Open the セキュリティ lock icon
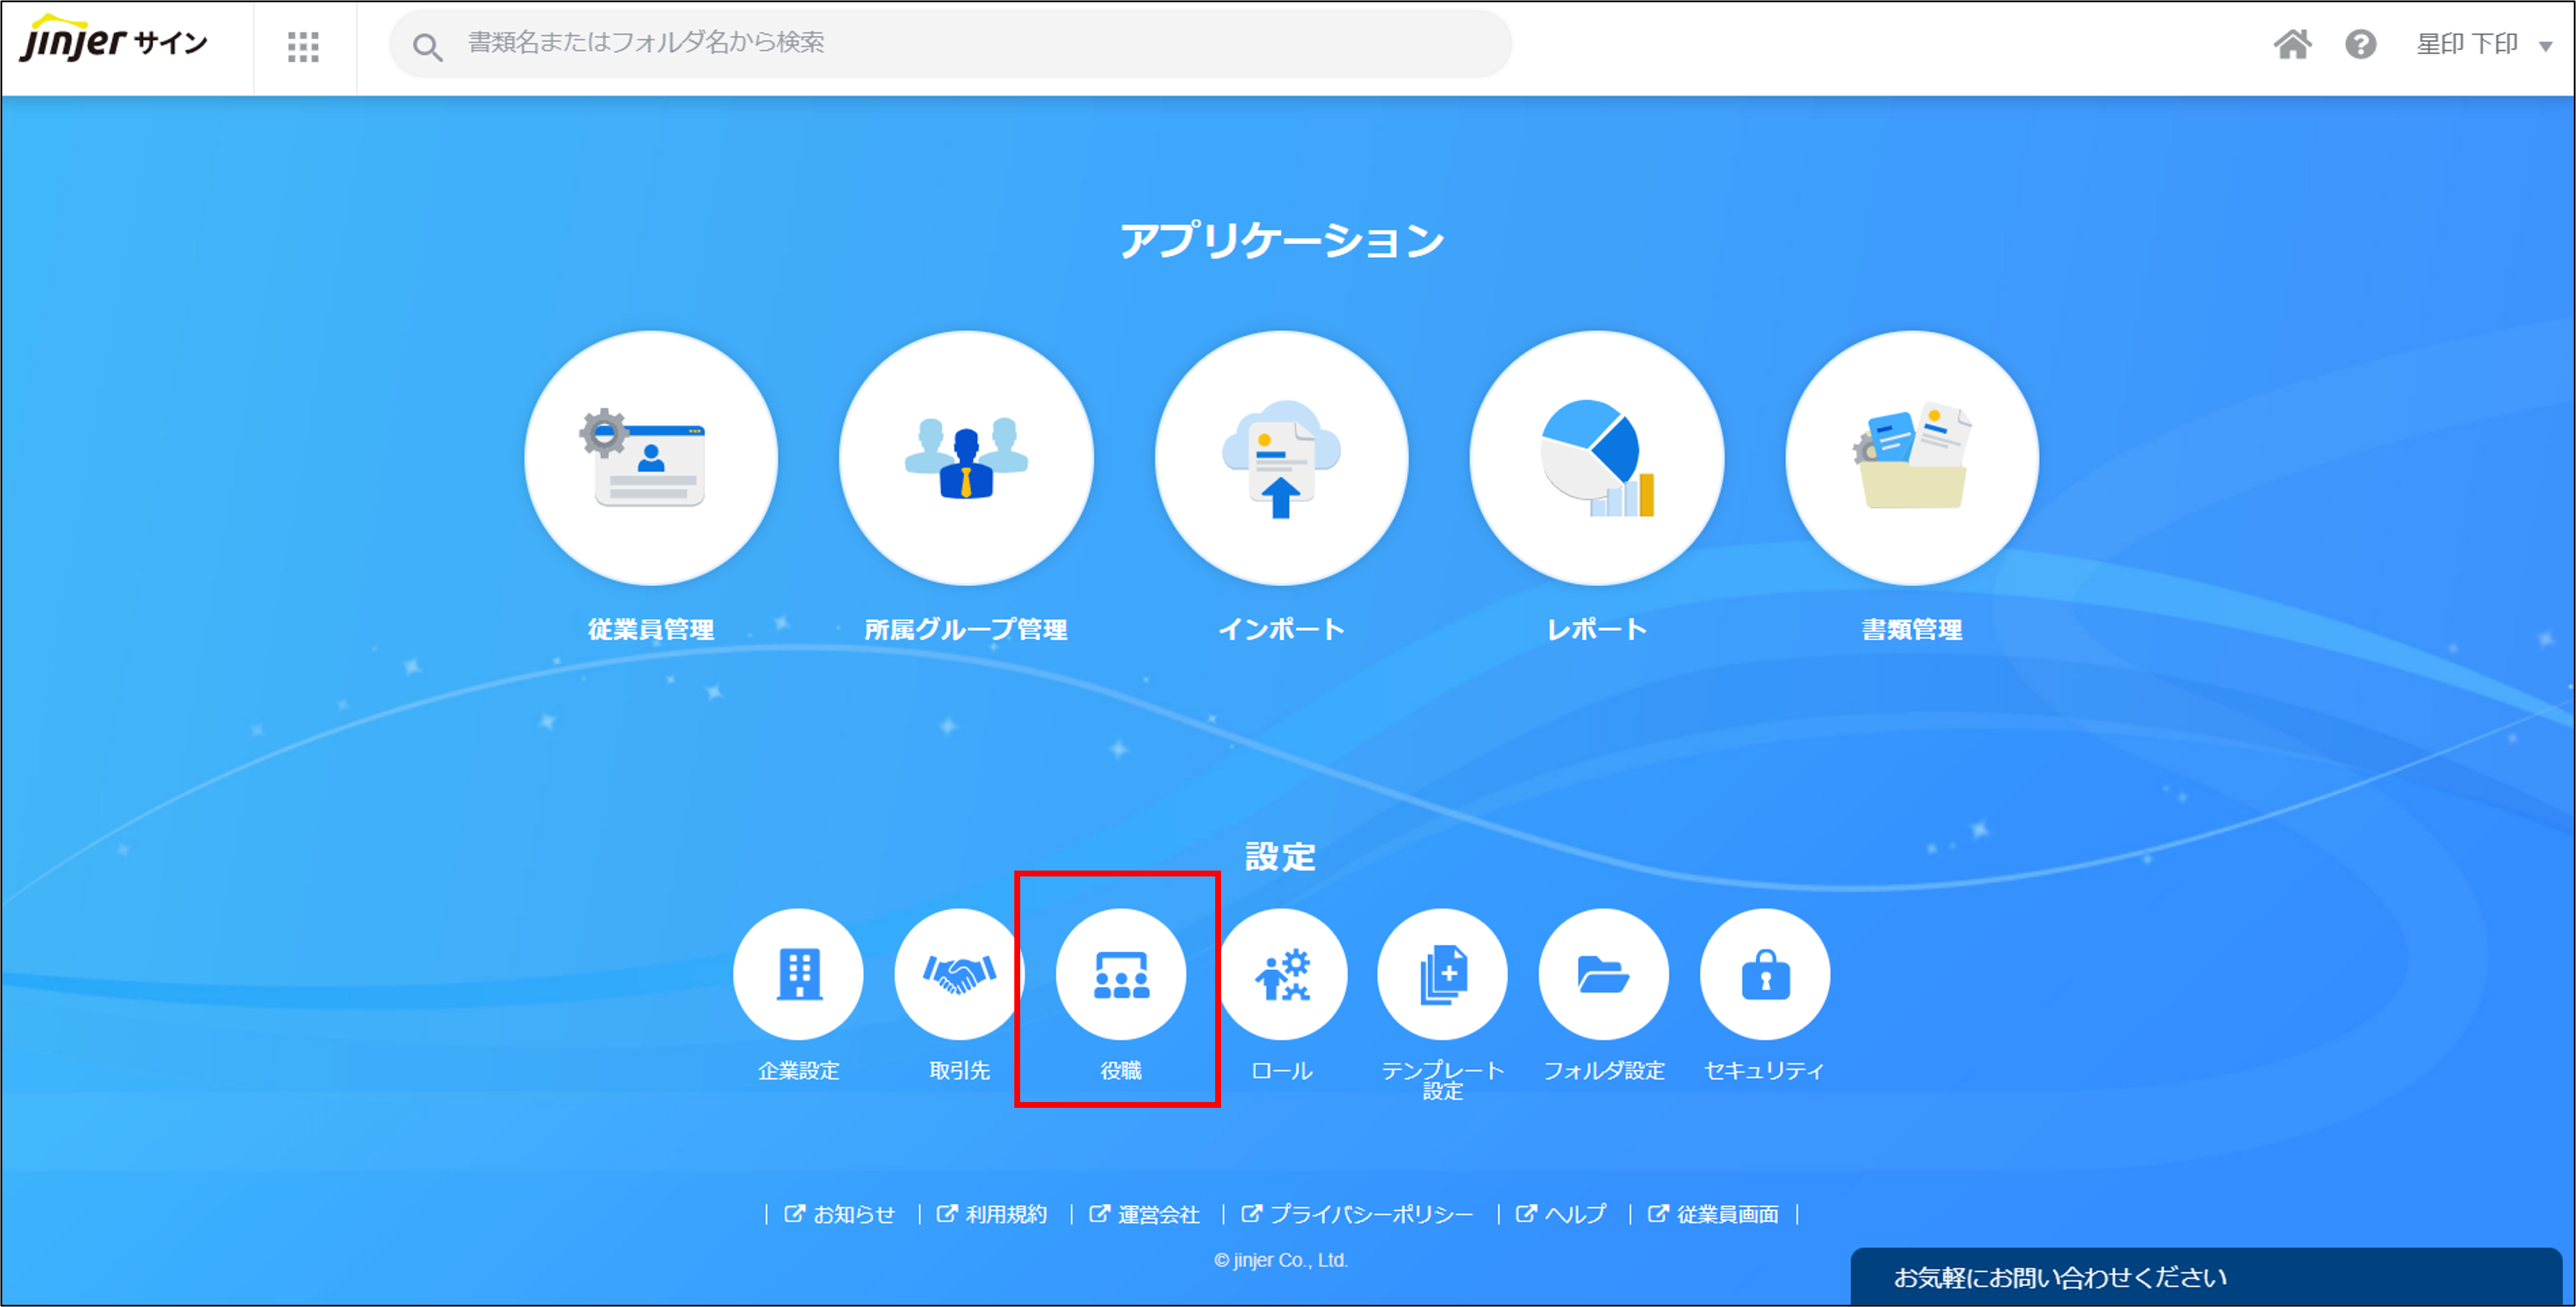Viewport: 2576px width, 1307px height. point(1765,974)
